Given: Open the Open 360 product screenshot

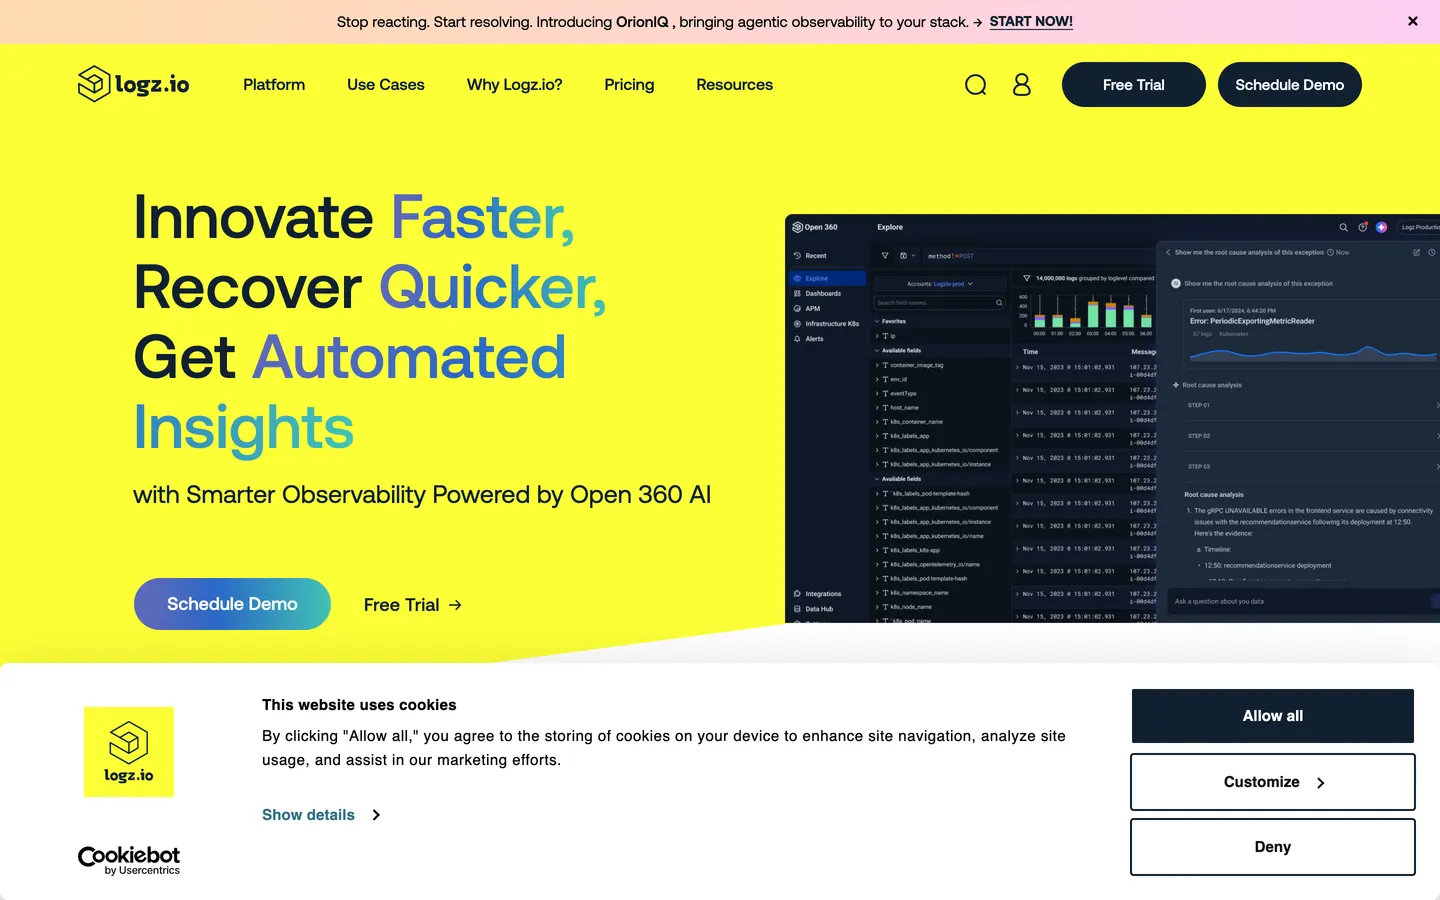Looking at the screenshot, I should [1112, 418].
